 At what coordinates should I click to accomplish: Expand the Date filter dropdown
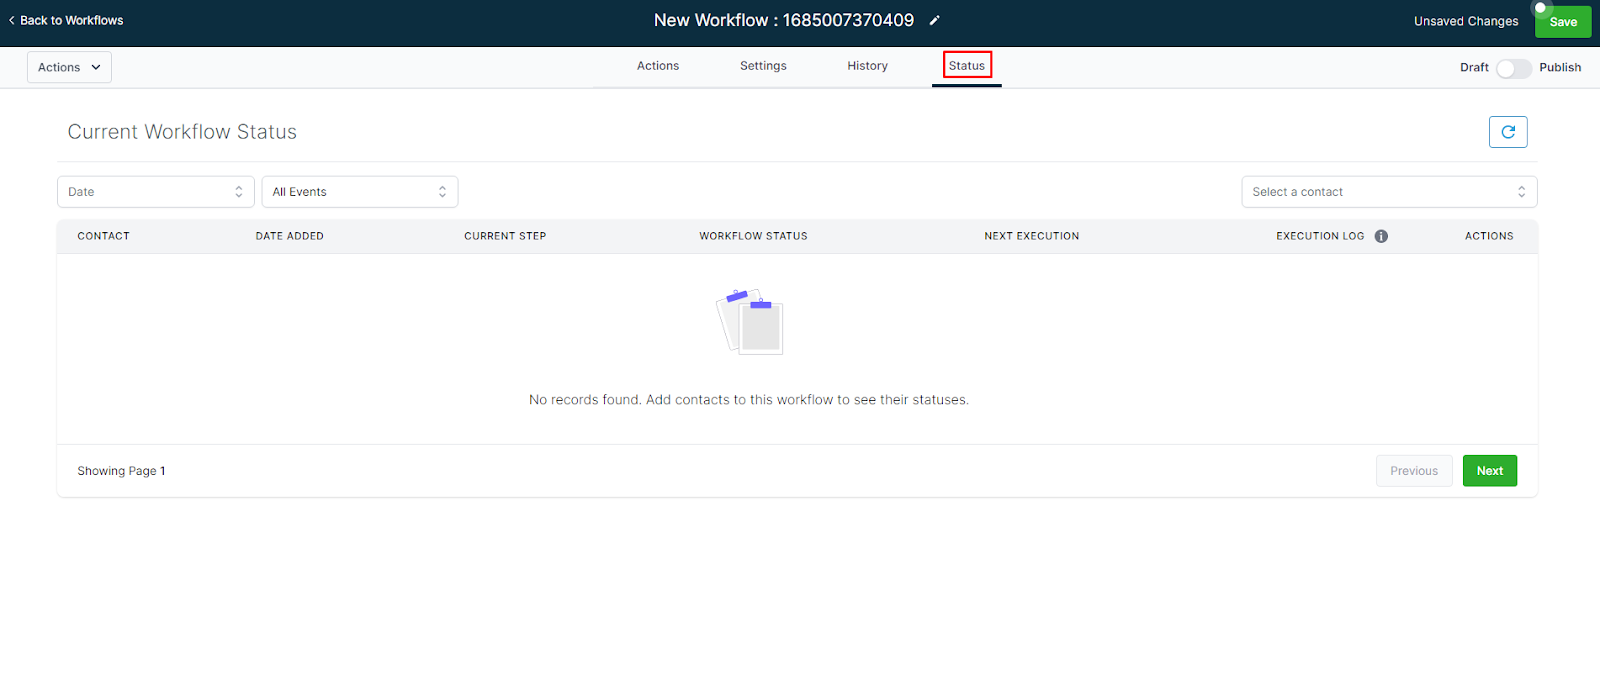pyautogui.click(x=156, y=192)
